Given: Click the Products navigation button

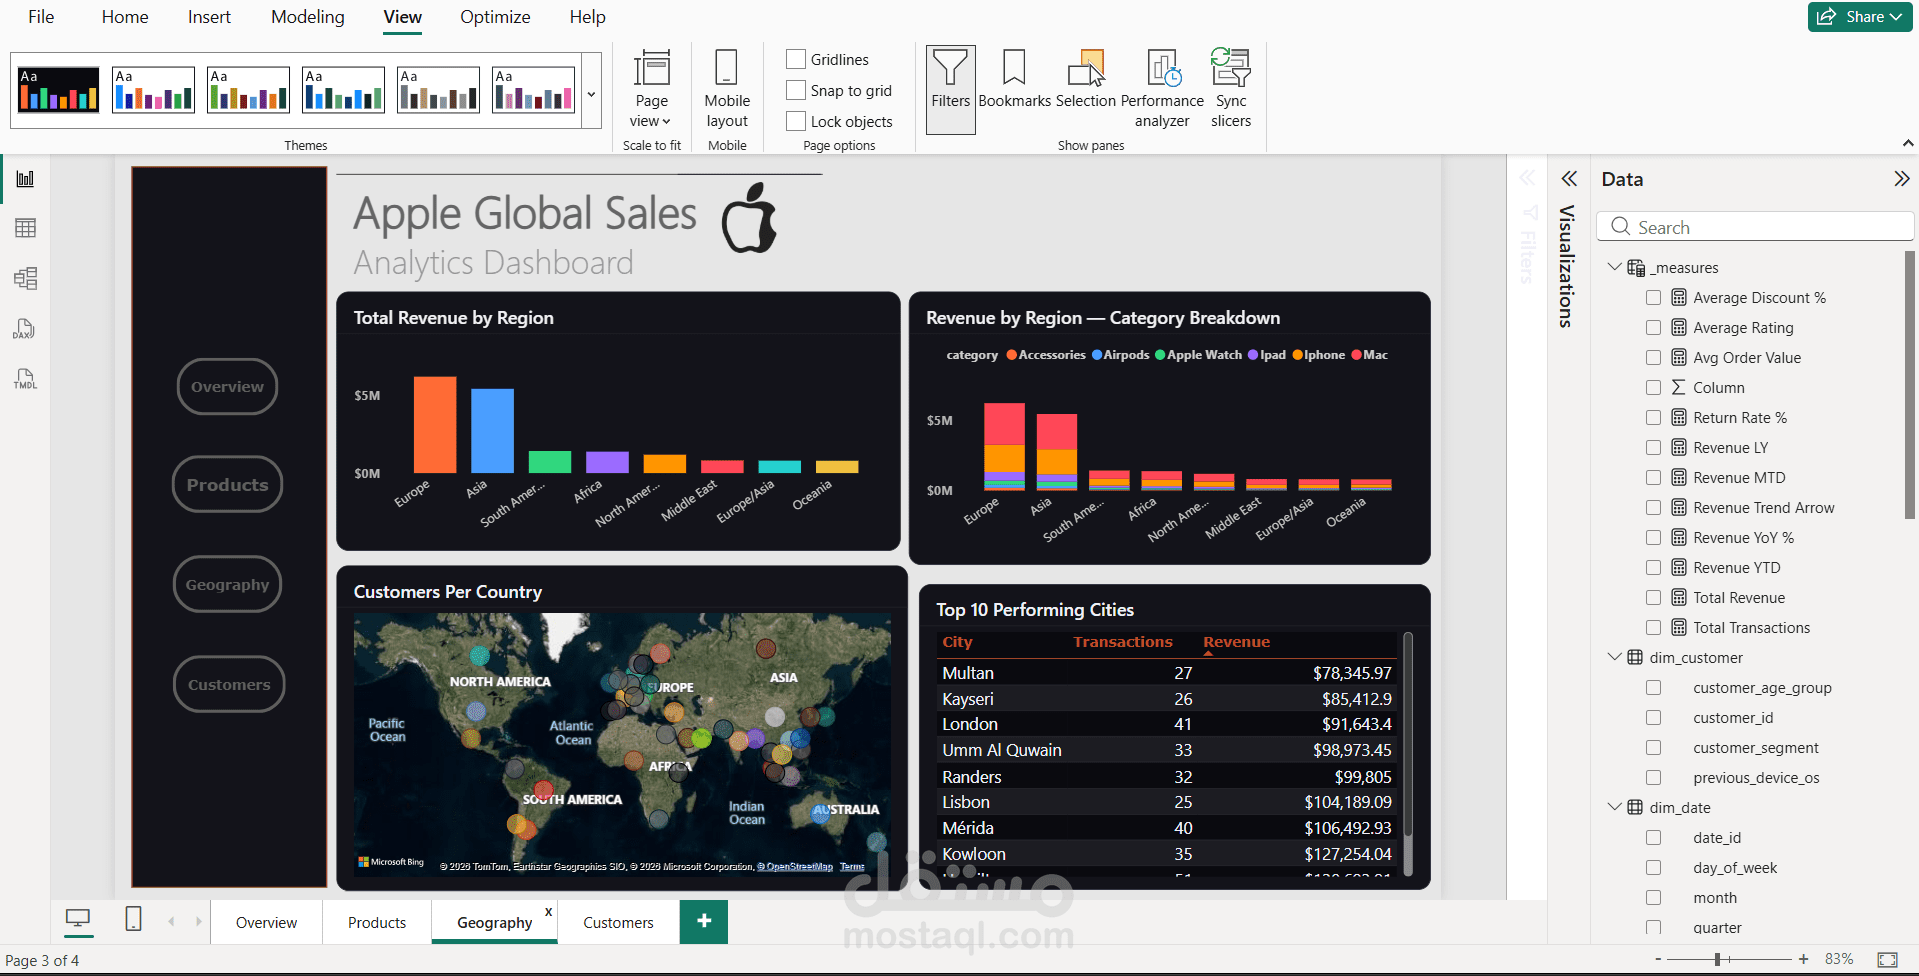Looking at the screenshot, I should click(x=227, y=484).
